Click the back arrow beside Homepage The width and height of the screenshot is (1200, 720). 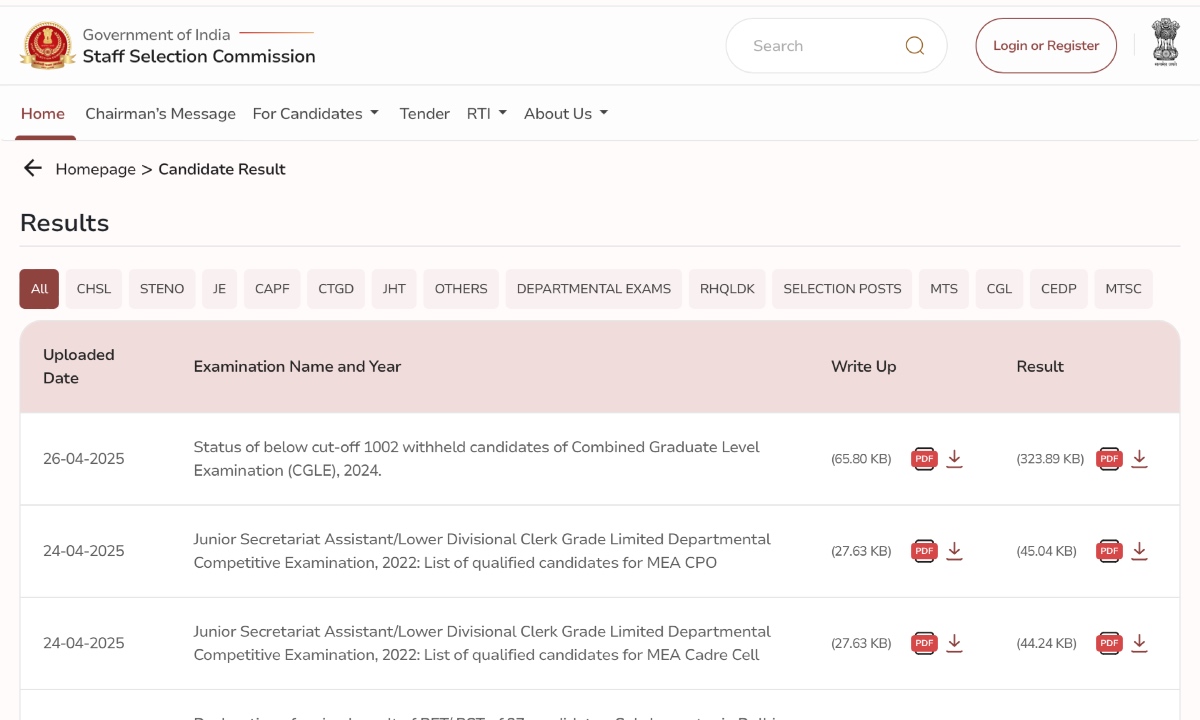tap(33, 168)
